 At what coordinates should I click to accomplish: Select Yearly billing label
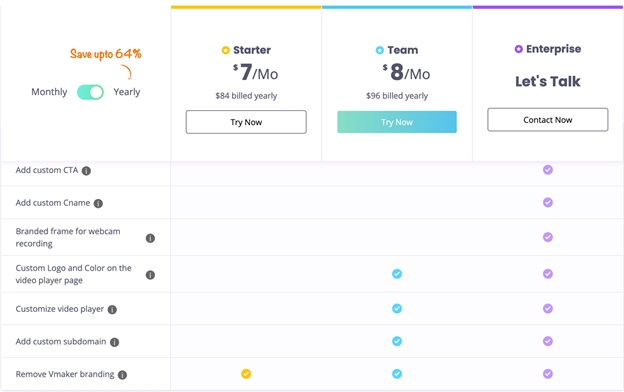coord(127,92)
